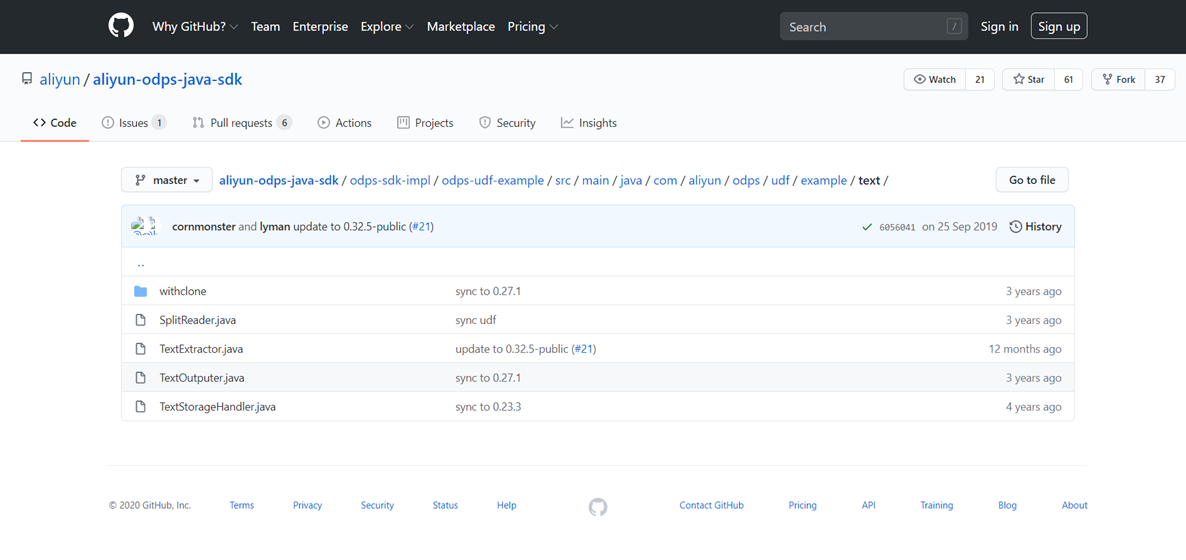Expand the Pricing menu in header
Viewport: 1186px width, 560px height.
[532, 26]
